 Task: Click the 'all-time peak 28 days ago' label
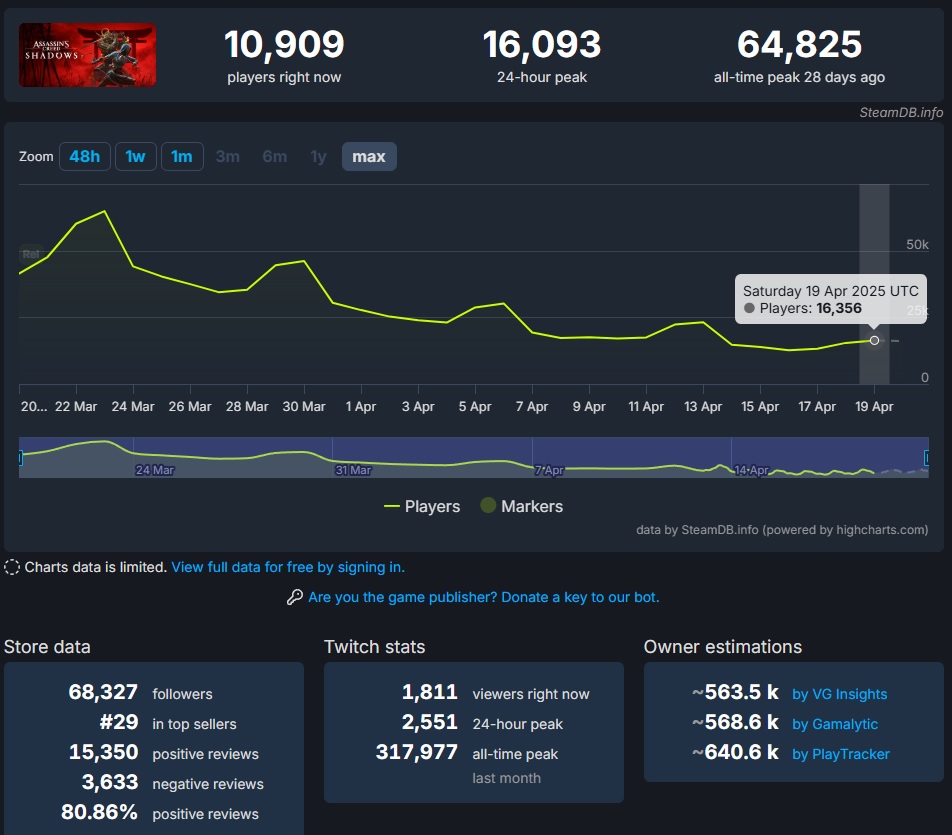click(x=799, y=77)
